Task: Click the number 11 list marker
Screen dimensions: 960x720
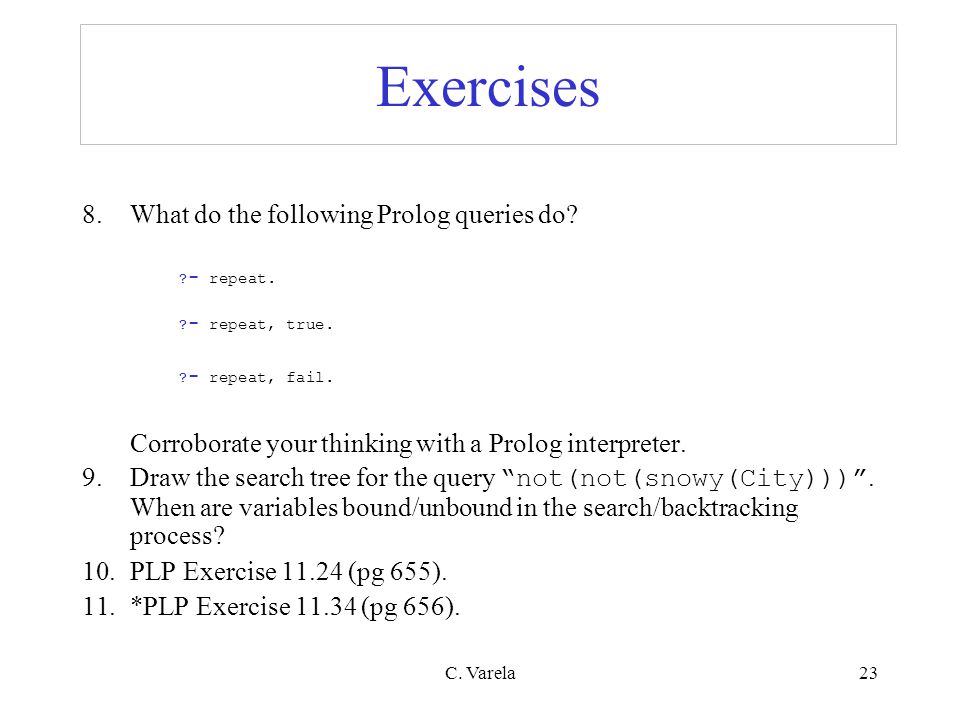Action: coord(99,607)
